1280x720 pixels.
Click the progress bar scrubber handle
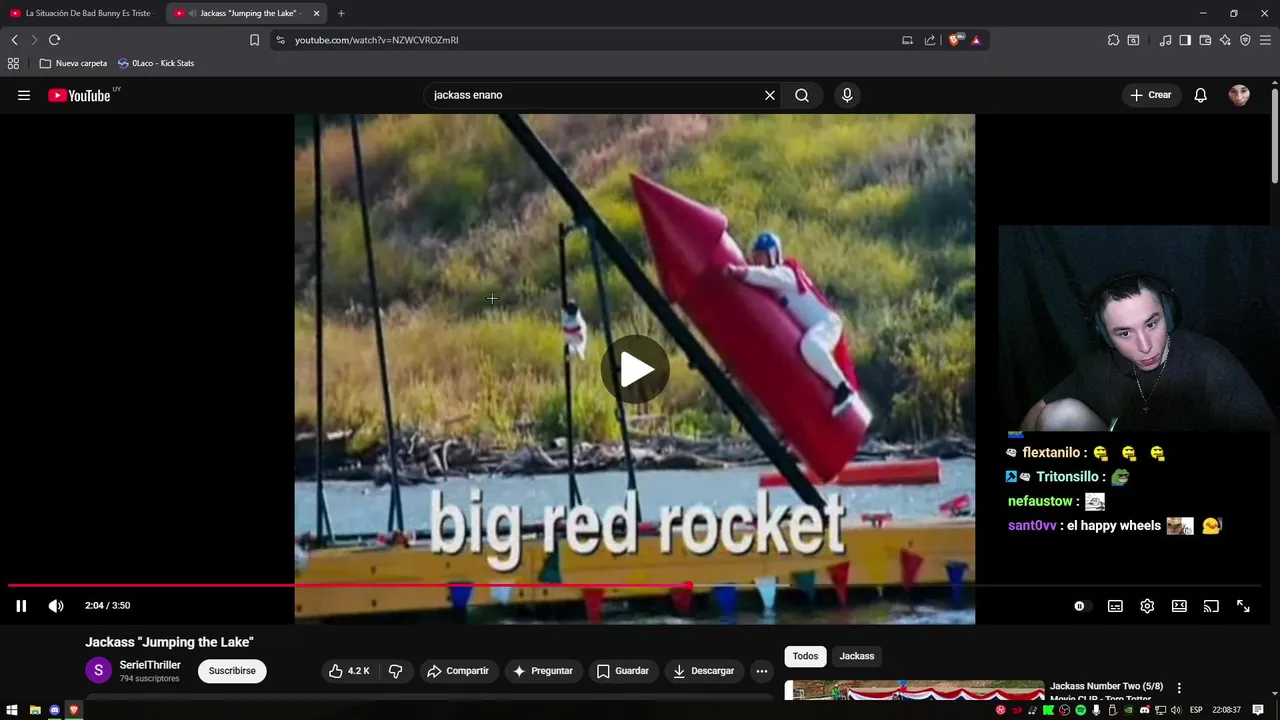689,585
